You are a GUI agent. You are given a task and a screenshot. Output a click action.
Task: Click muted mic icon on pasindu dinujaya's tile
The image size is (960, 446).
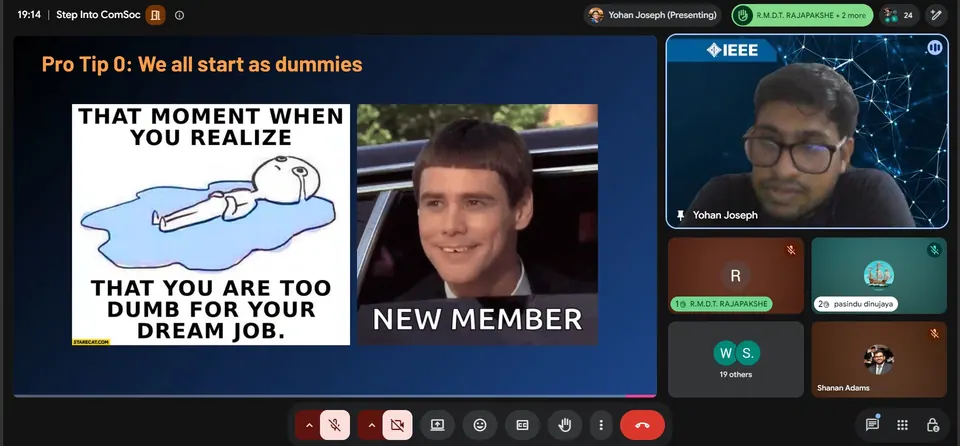click(x=934, y=250)
